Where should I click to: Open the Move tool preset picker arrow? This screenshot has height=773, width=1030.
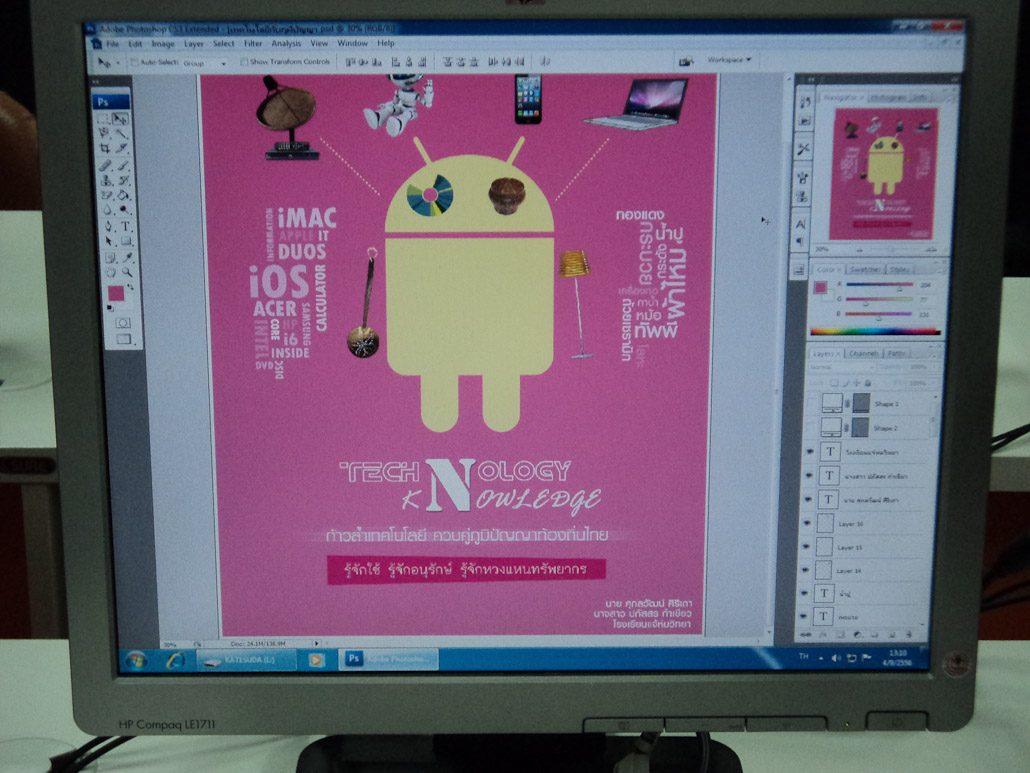pyautogui.click(x=118, y=63)
